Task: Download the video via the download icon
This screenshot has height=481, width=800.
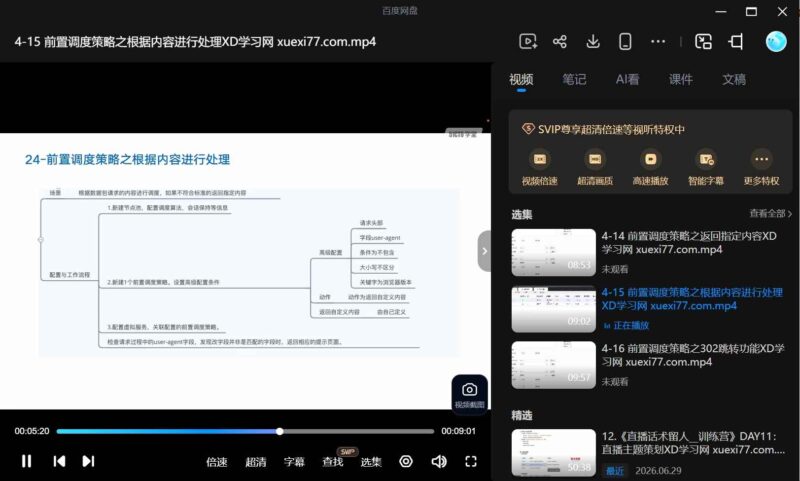Action: coord(593,41)
